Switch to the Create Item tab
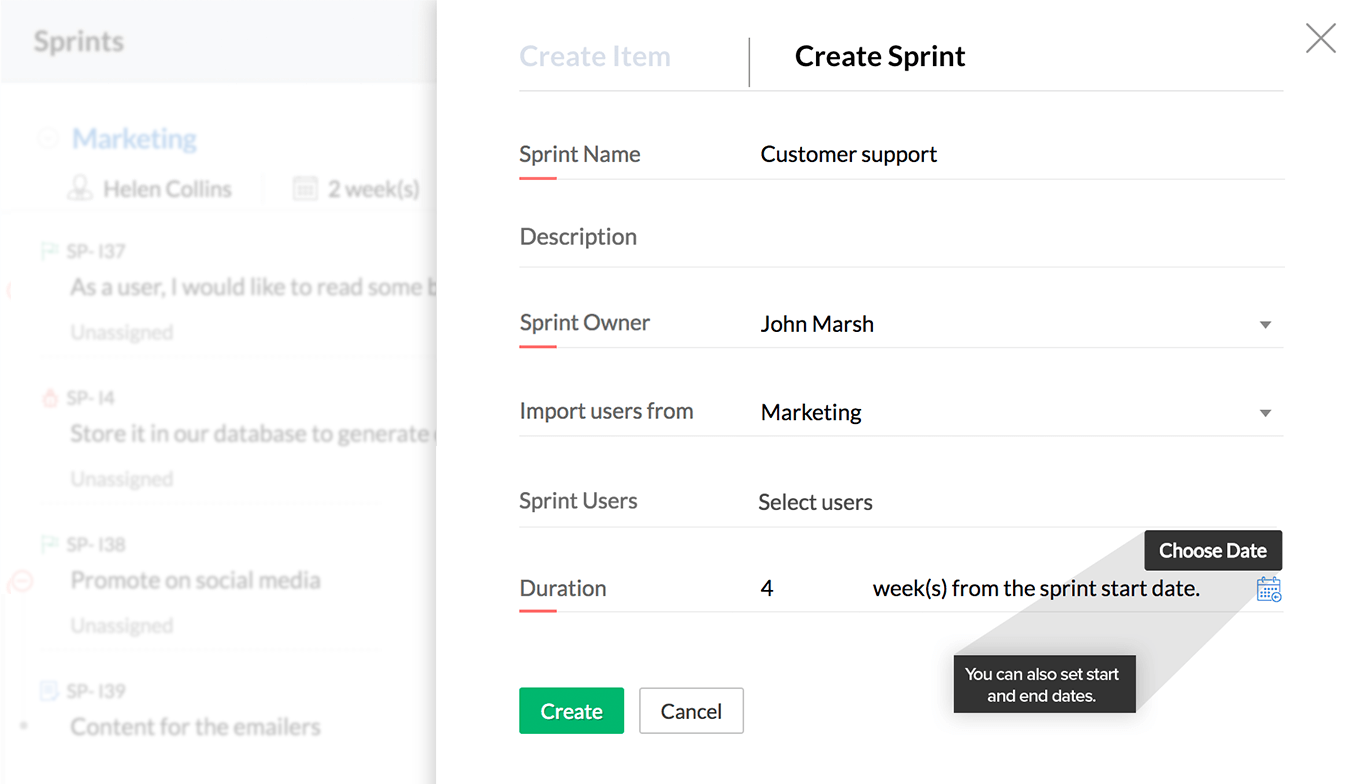 coord(595,57)
